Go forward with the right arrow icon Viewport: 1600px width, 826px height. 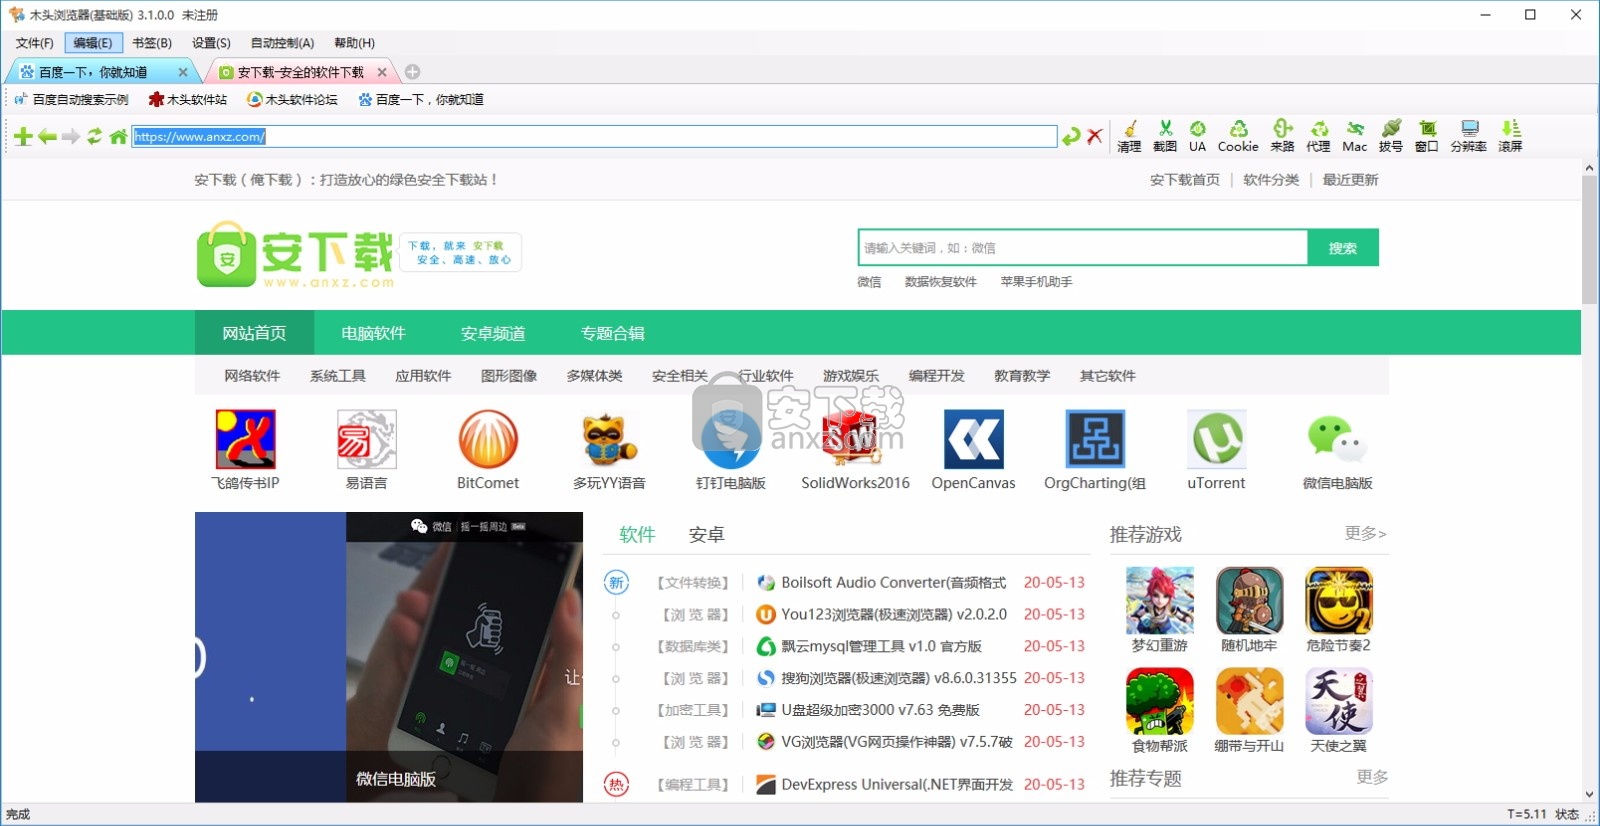tap(70, 137)
